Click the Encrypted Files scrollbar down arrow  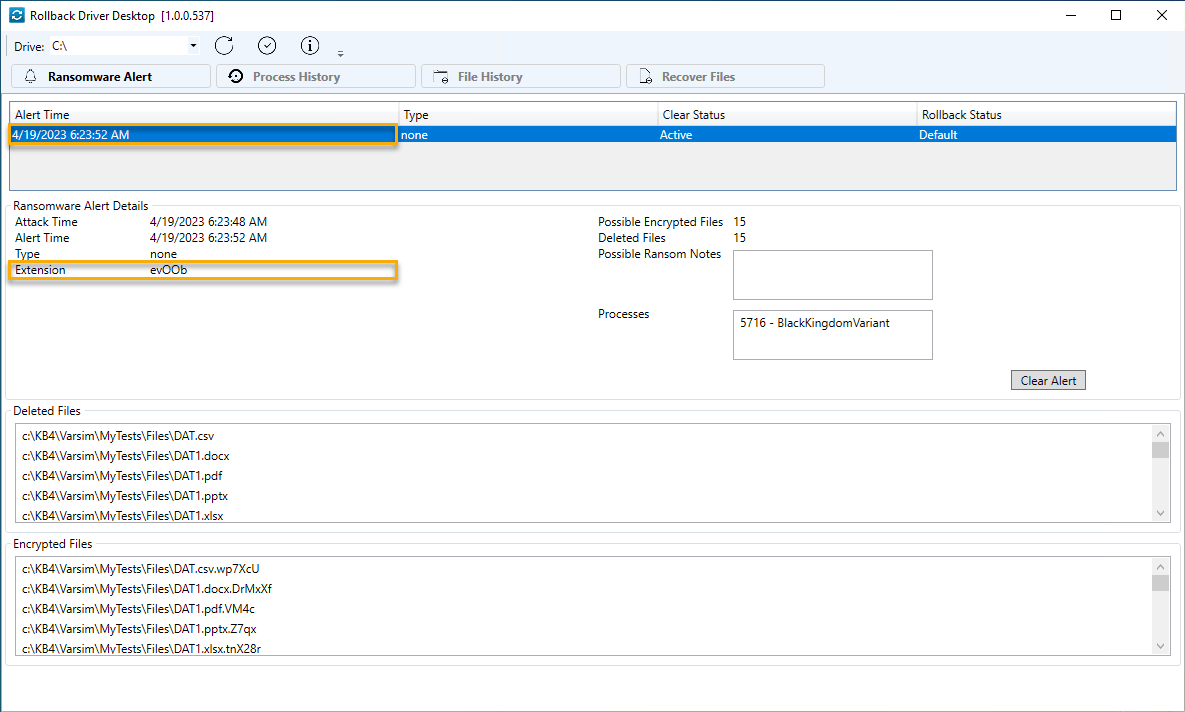coord(1161,645)
